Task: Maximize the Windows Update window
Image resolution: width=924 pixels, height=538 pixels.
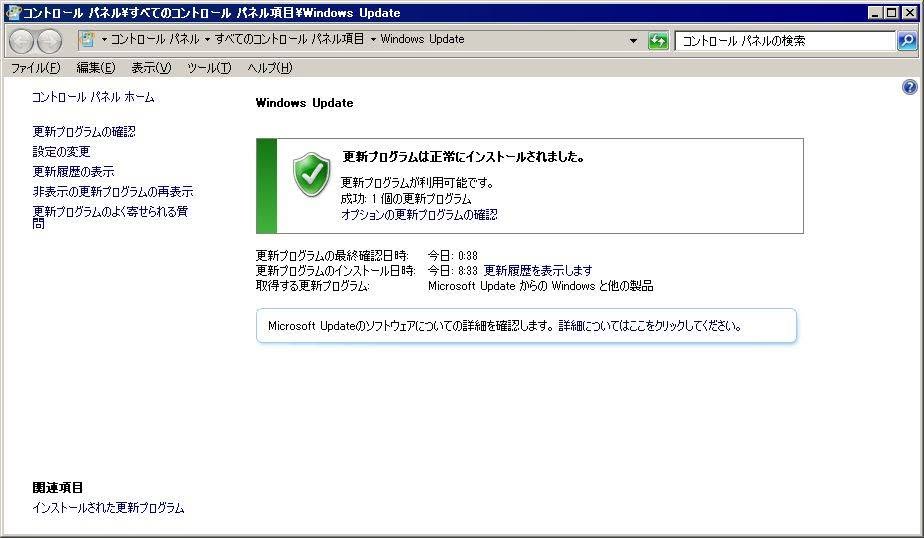Action: [x=892, y=12]
